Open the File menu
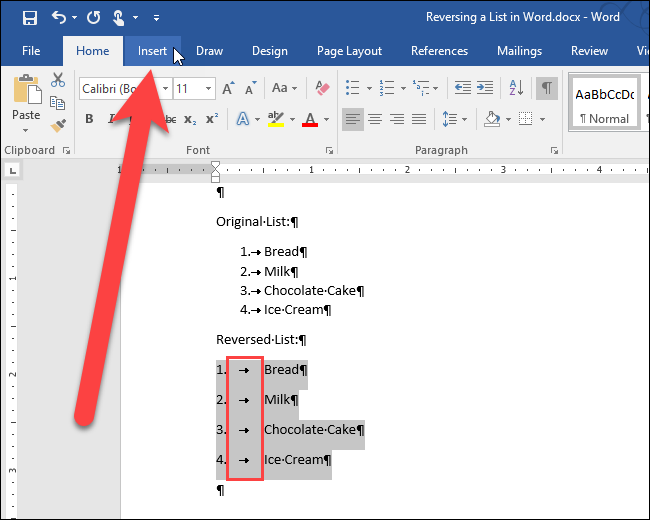Screen dimensions: 650x520 [31, 51]
